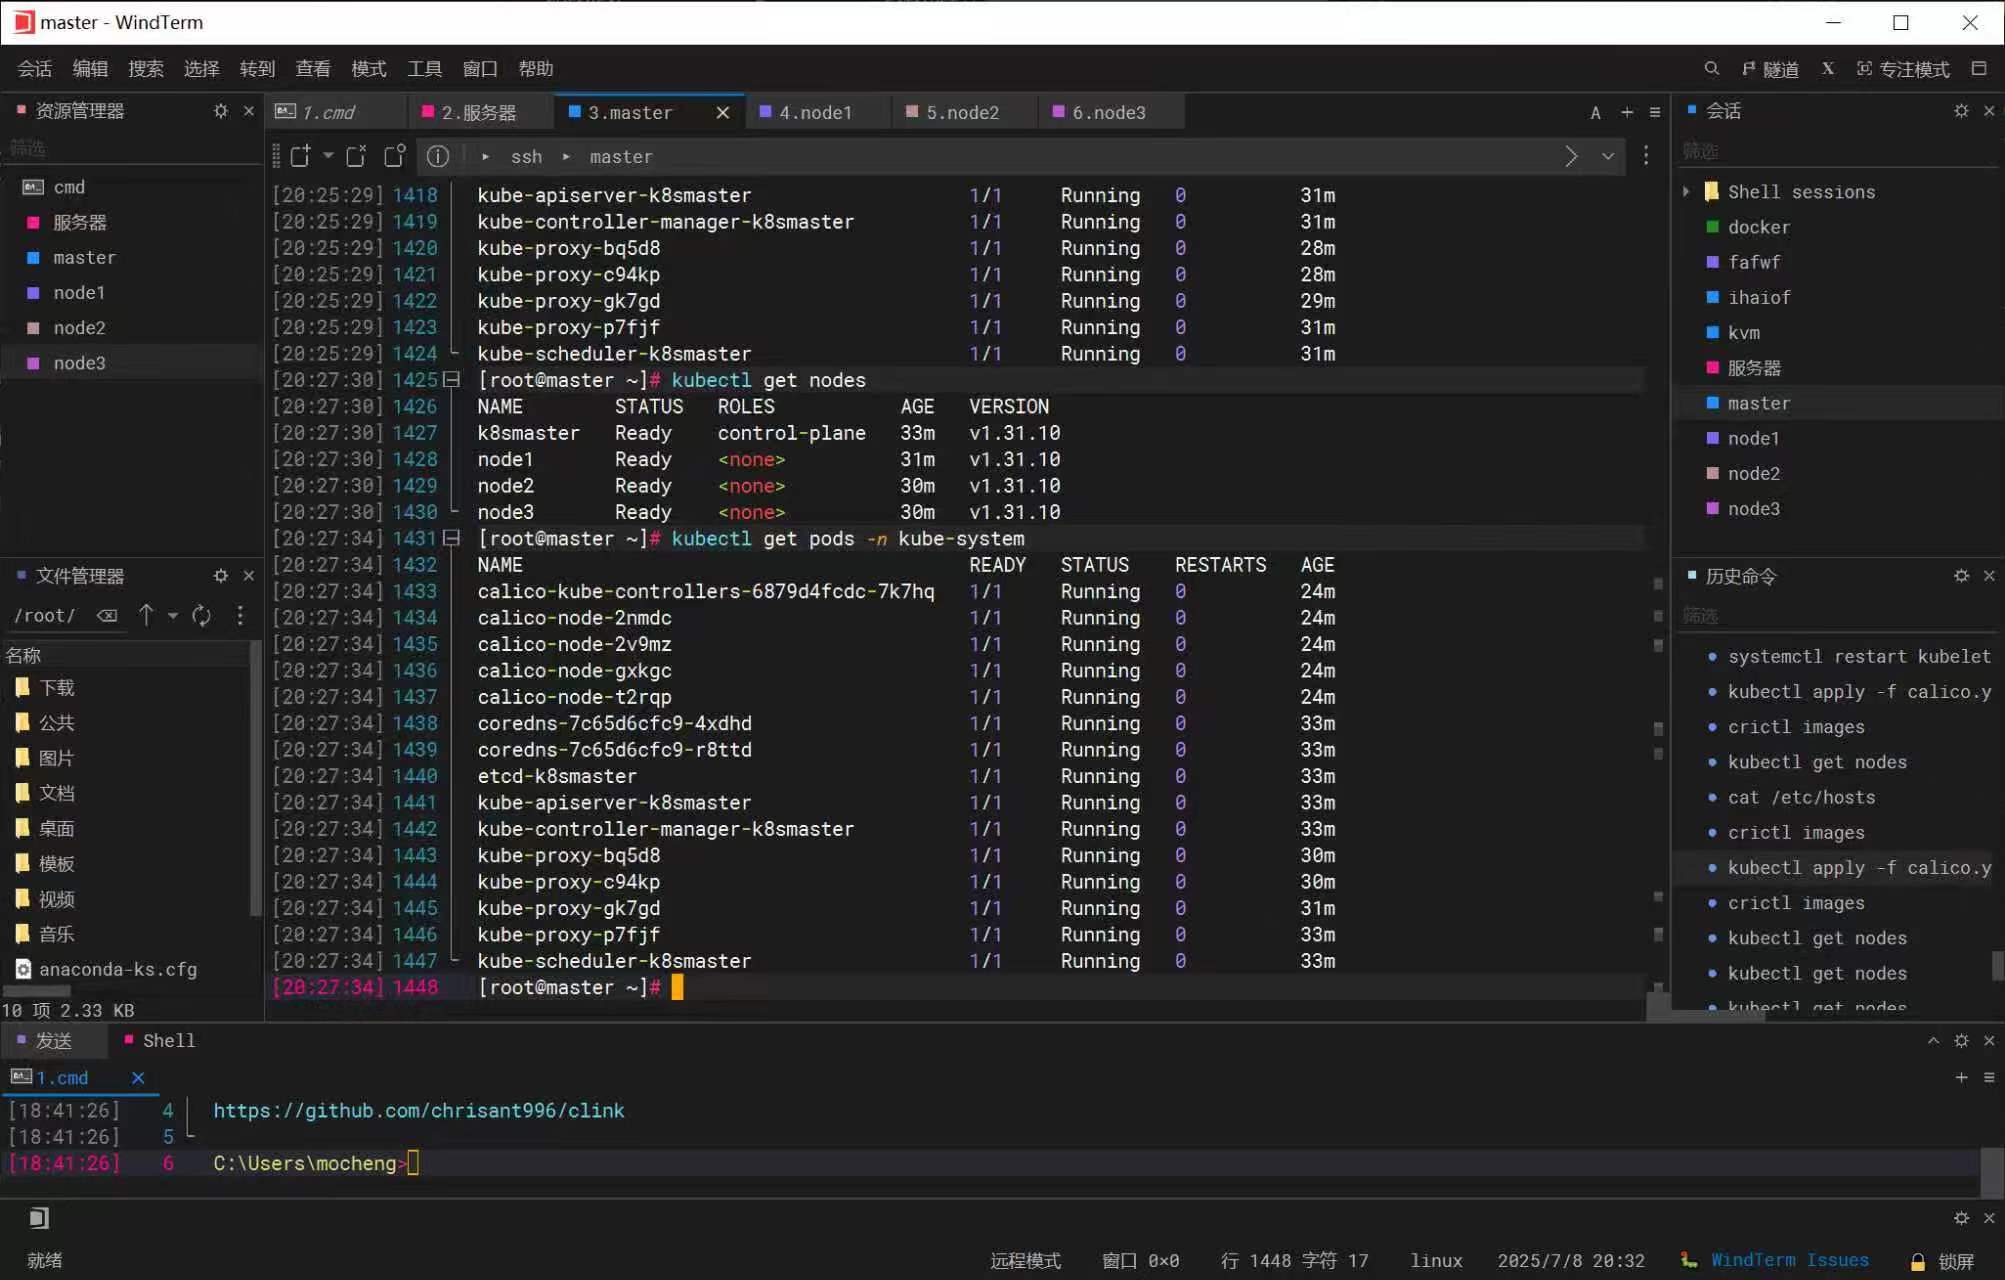Switch to the 5.node2 tab
This screenshot has width=2005, height=1280.
[x=962, y=112]
